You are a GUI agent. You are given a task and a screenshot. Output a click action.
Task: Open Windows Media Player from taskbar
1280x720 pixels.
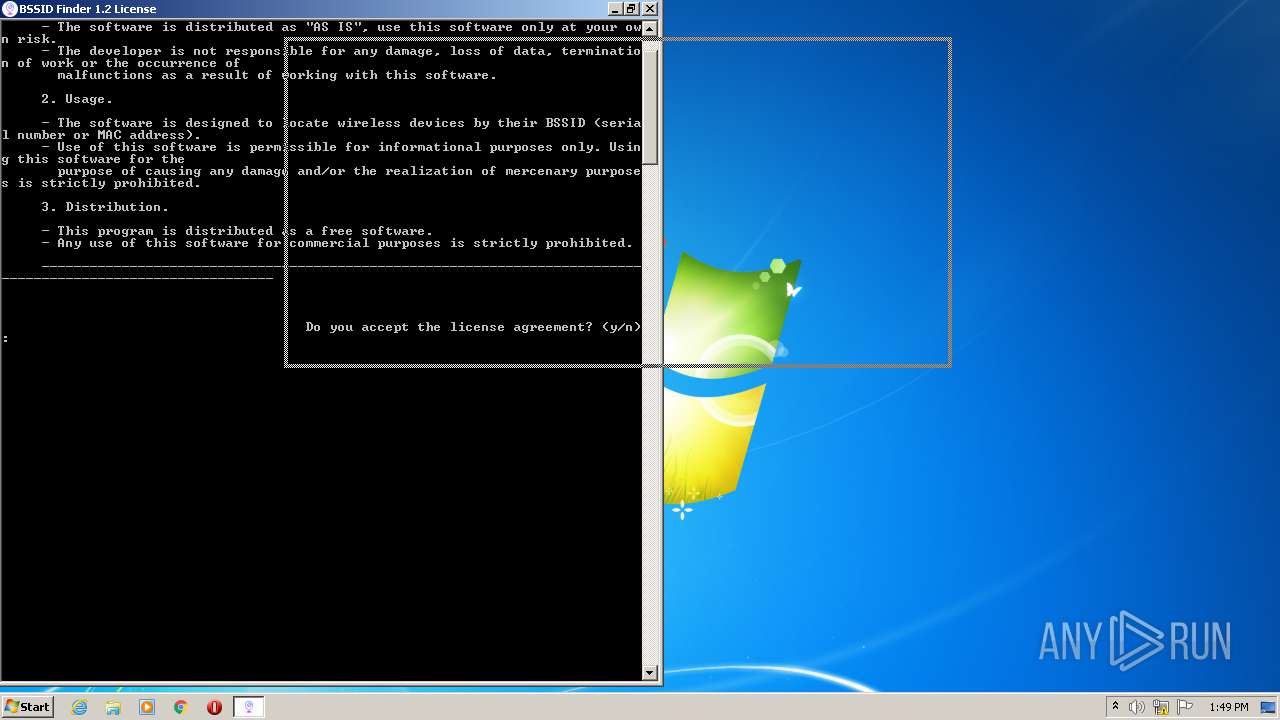click(x=147, y=707)
